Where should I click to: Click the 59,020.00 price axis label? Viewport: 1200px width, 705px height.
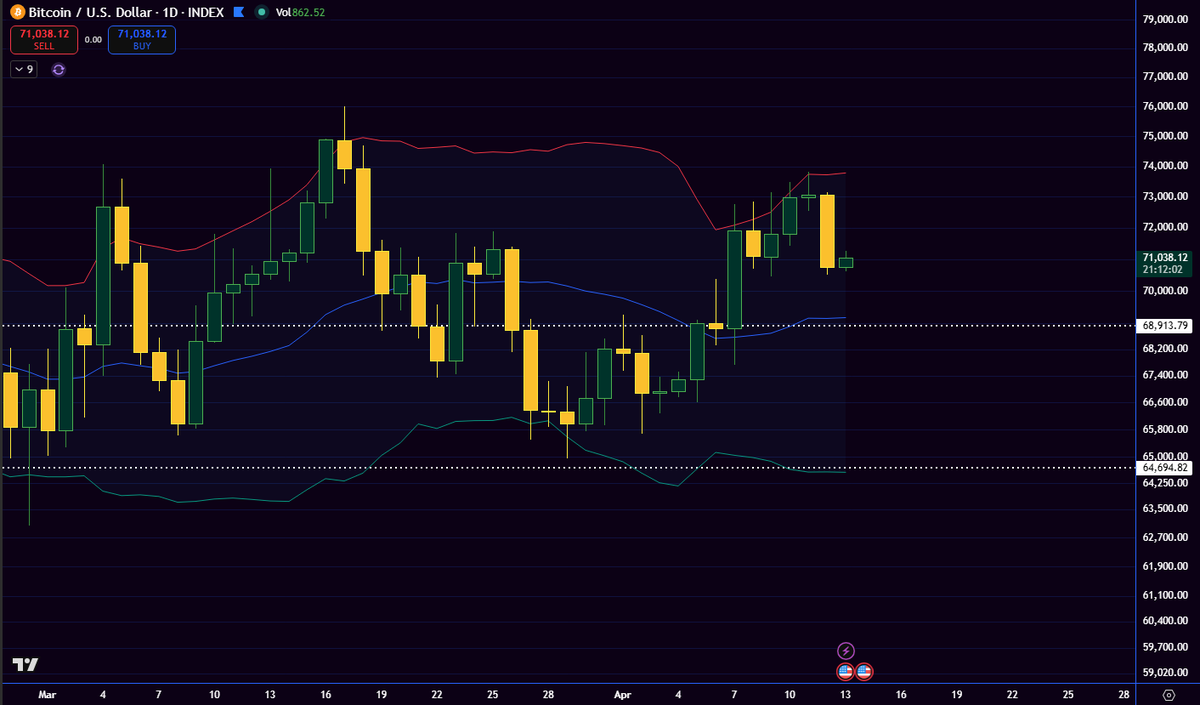coord(1165,673)
